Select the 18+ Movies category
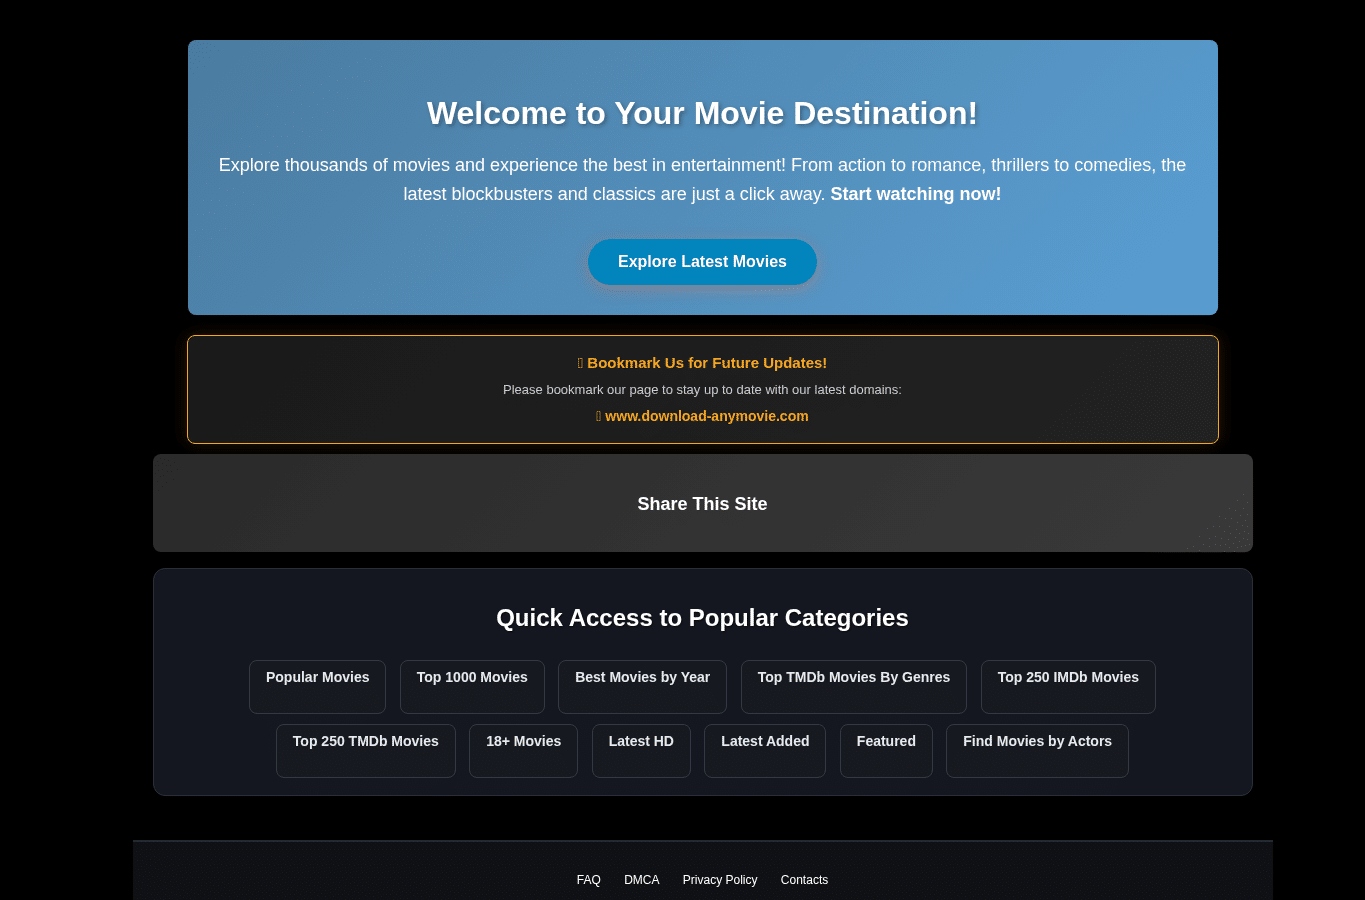The image size is (1365, 900). [523, 751]
